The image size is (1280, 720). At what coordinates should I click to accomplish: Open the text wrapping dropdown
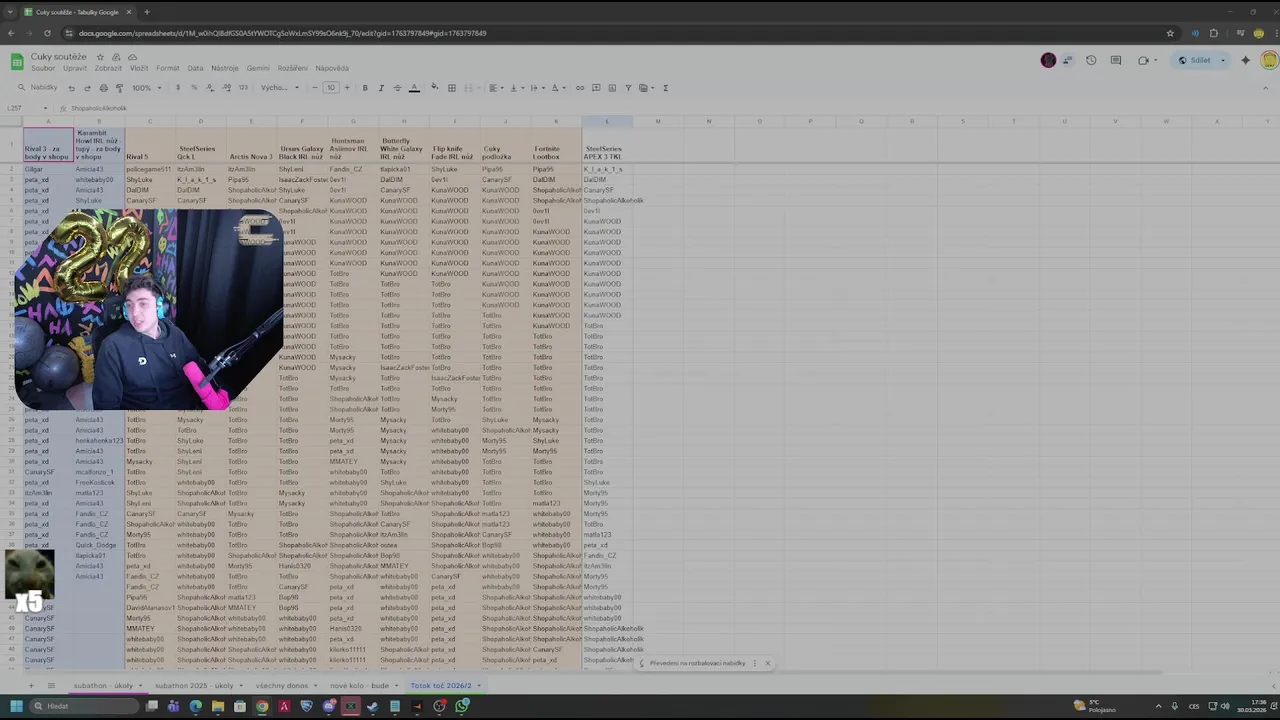click(x=536, y=88)
